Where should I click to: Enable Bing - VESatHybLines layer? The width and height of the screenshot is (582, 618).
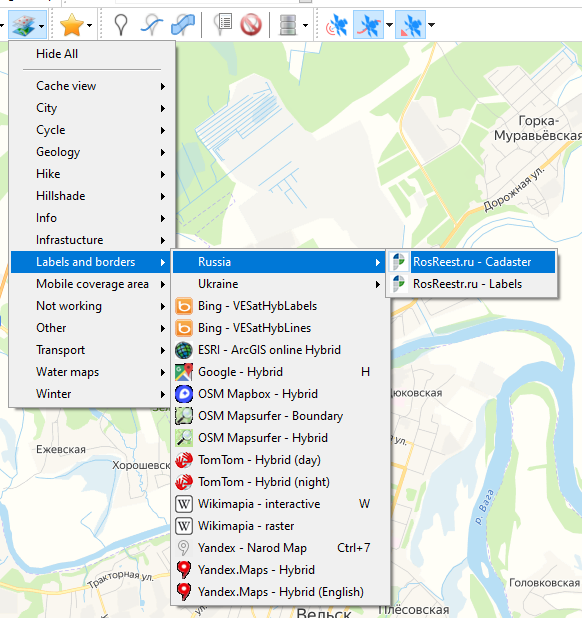pyautogui.click(x=279, y=328)
